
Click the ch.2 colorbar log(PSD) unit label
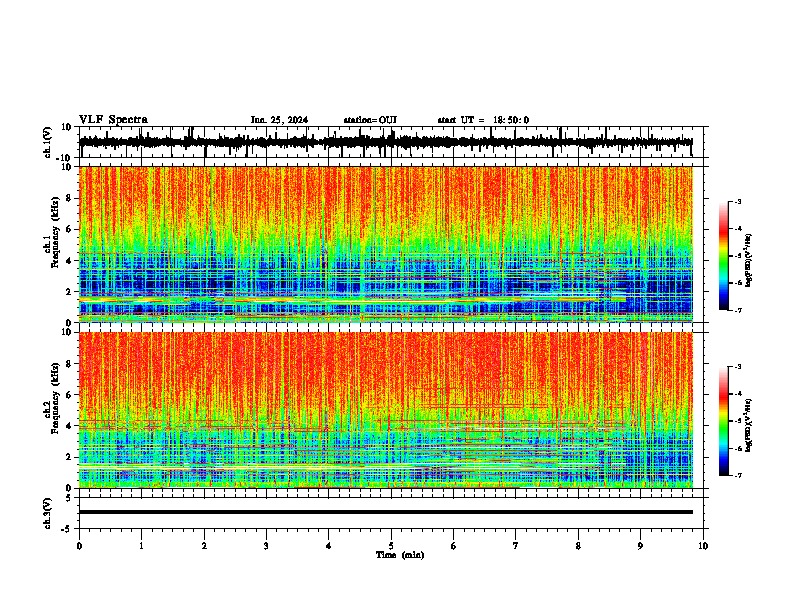tap(749, 425)
